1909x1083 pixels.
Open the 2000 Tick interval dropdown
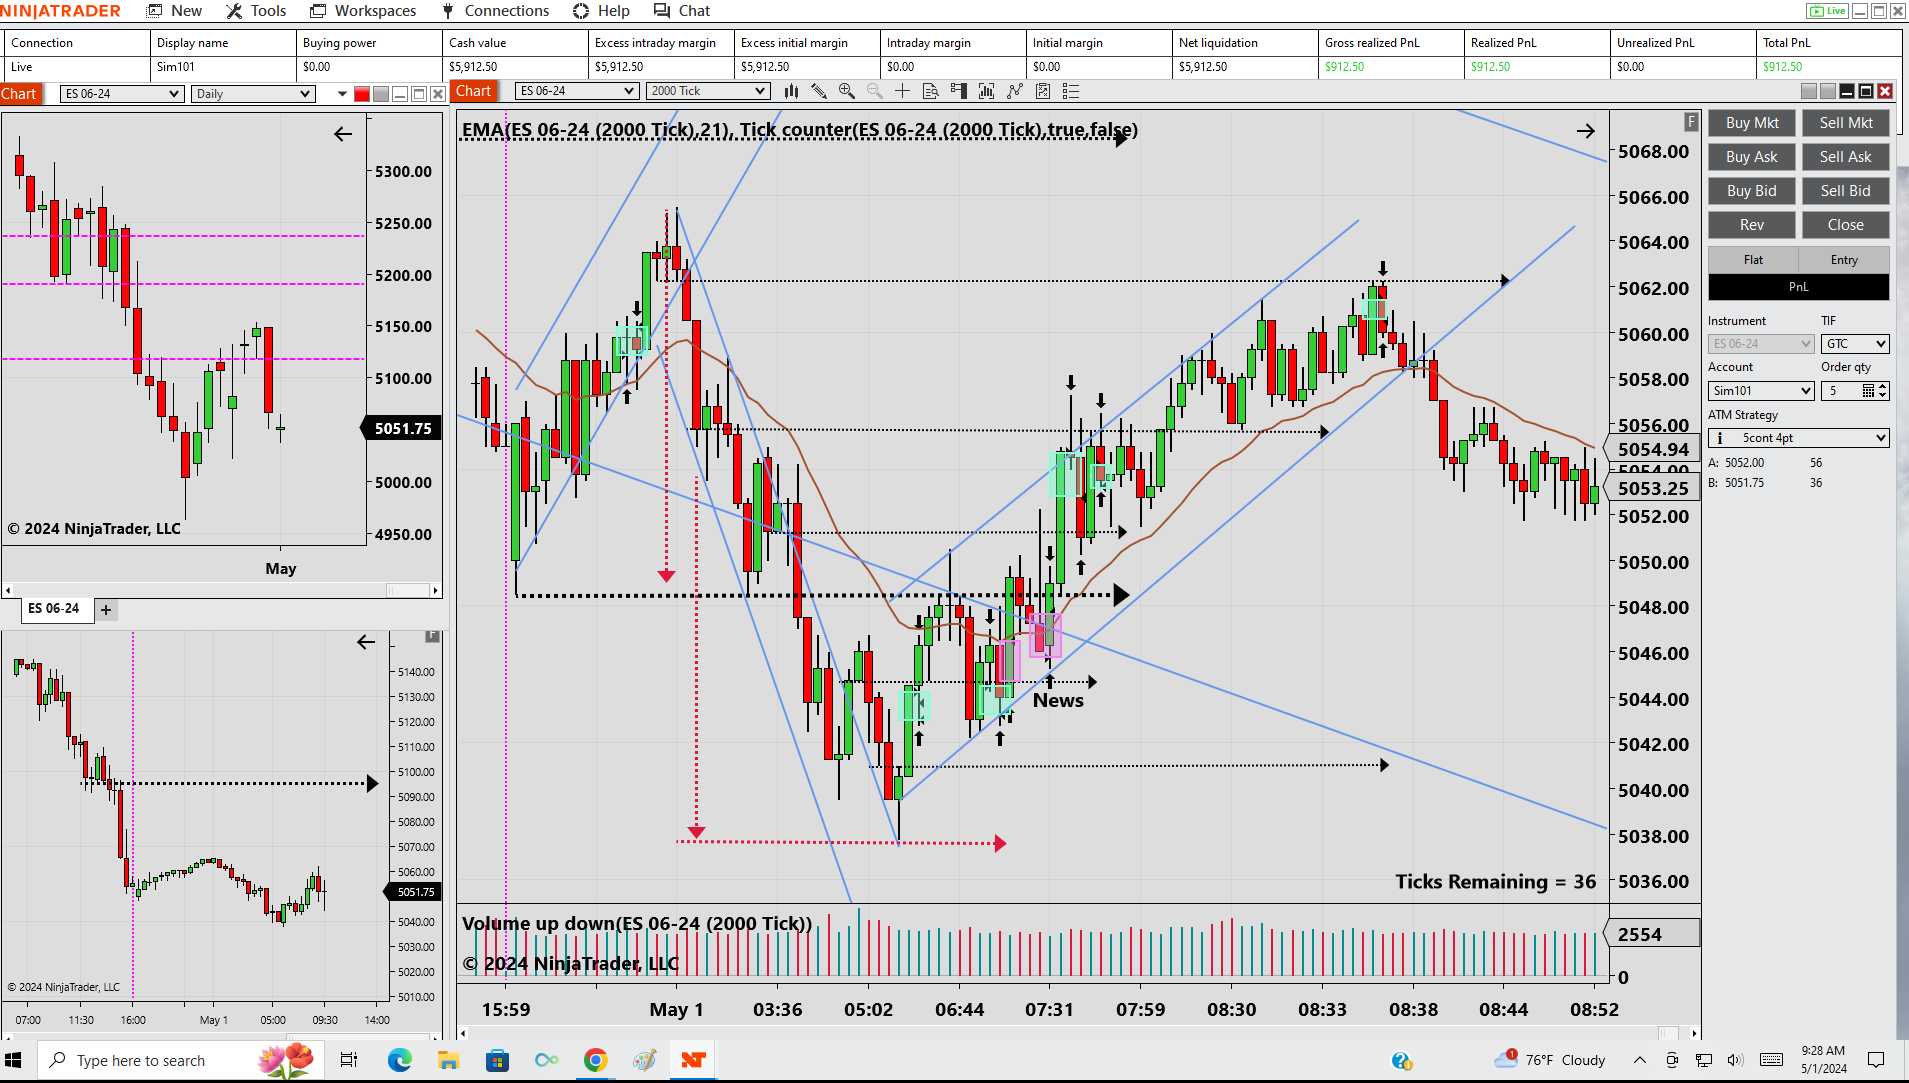coord(708,91)
